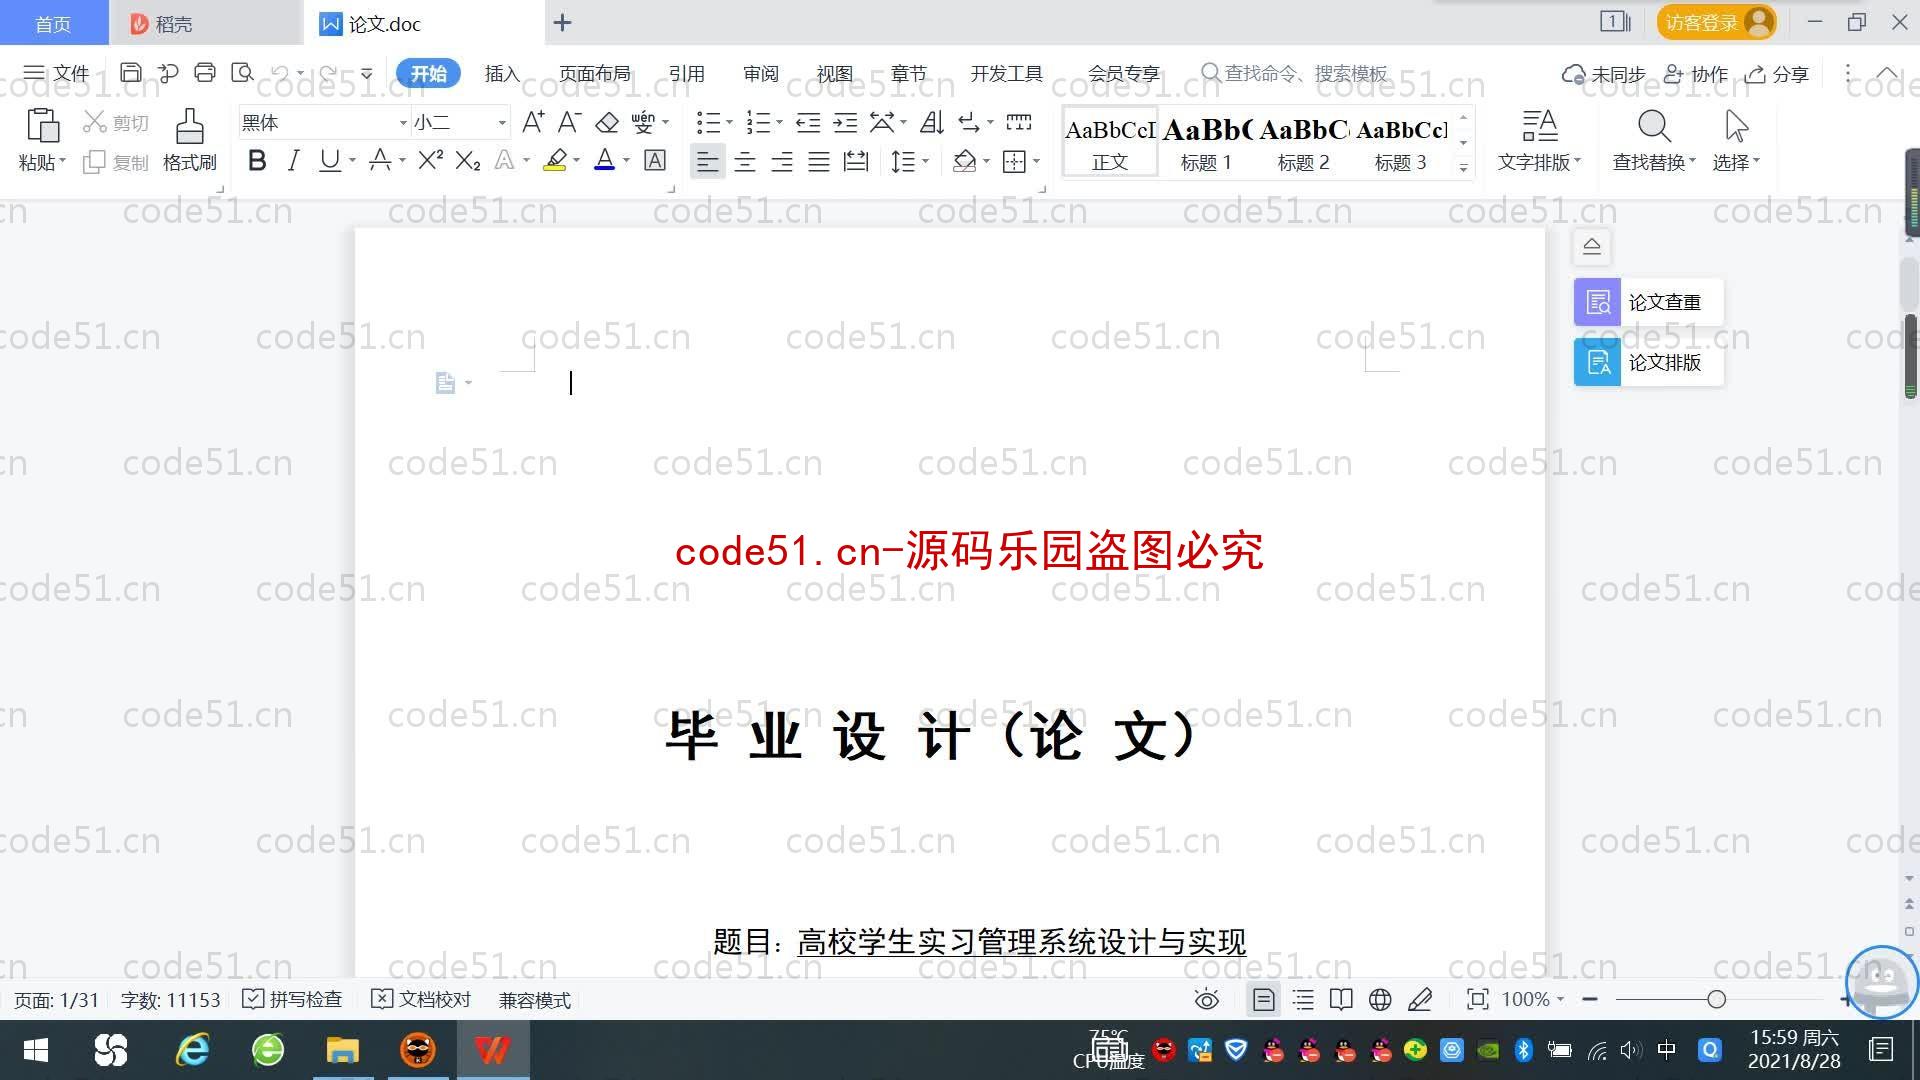Viewport: 1920px width, 1080px height.
Task: Switch to 插入 tab
Action: (x=502, y=73)
